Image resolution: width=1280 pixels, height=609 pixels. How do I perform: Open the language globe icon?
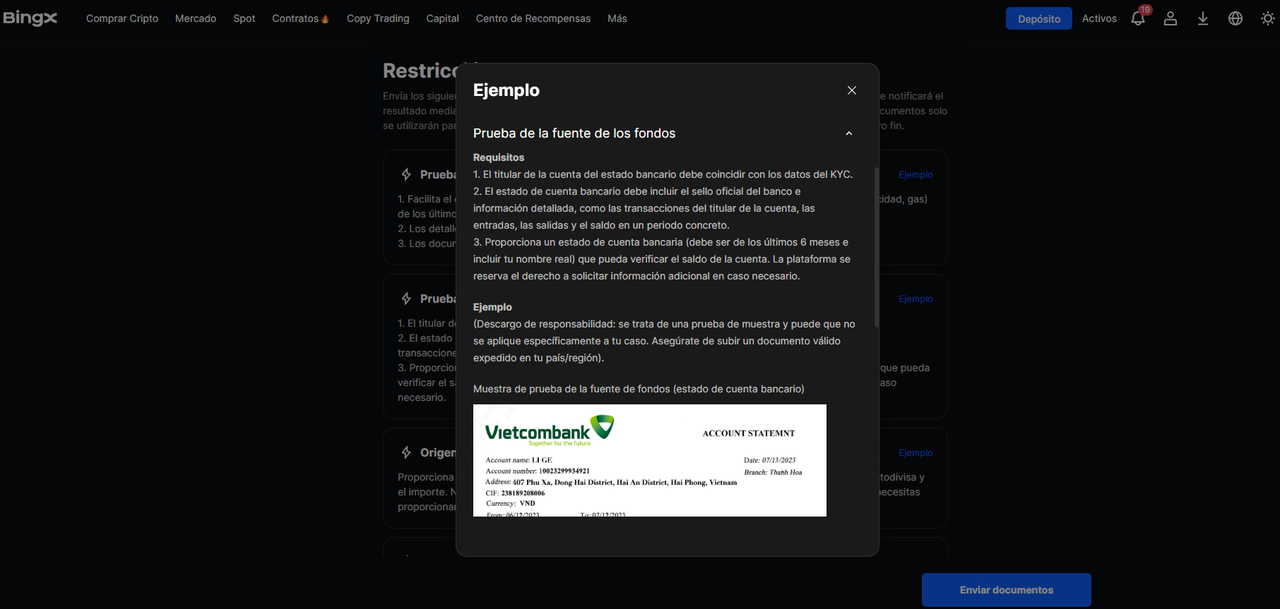tap(1235, 18)
